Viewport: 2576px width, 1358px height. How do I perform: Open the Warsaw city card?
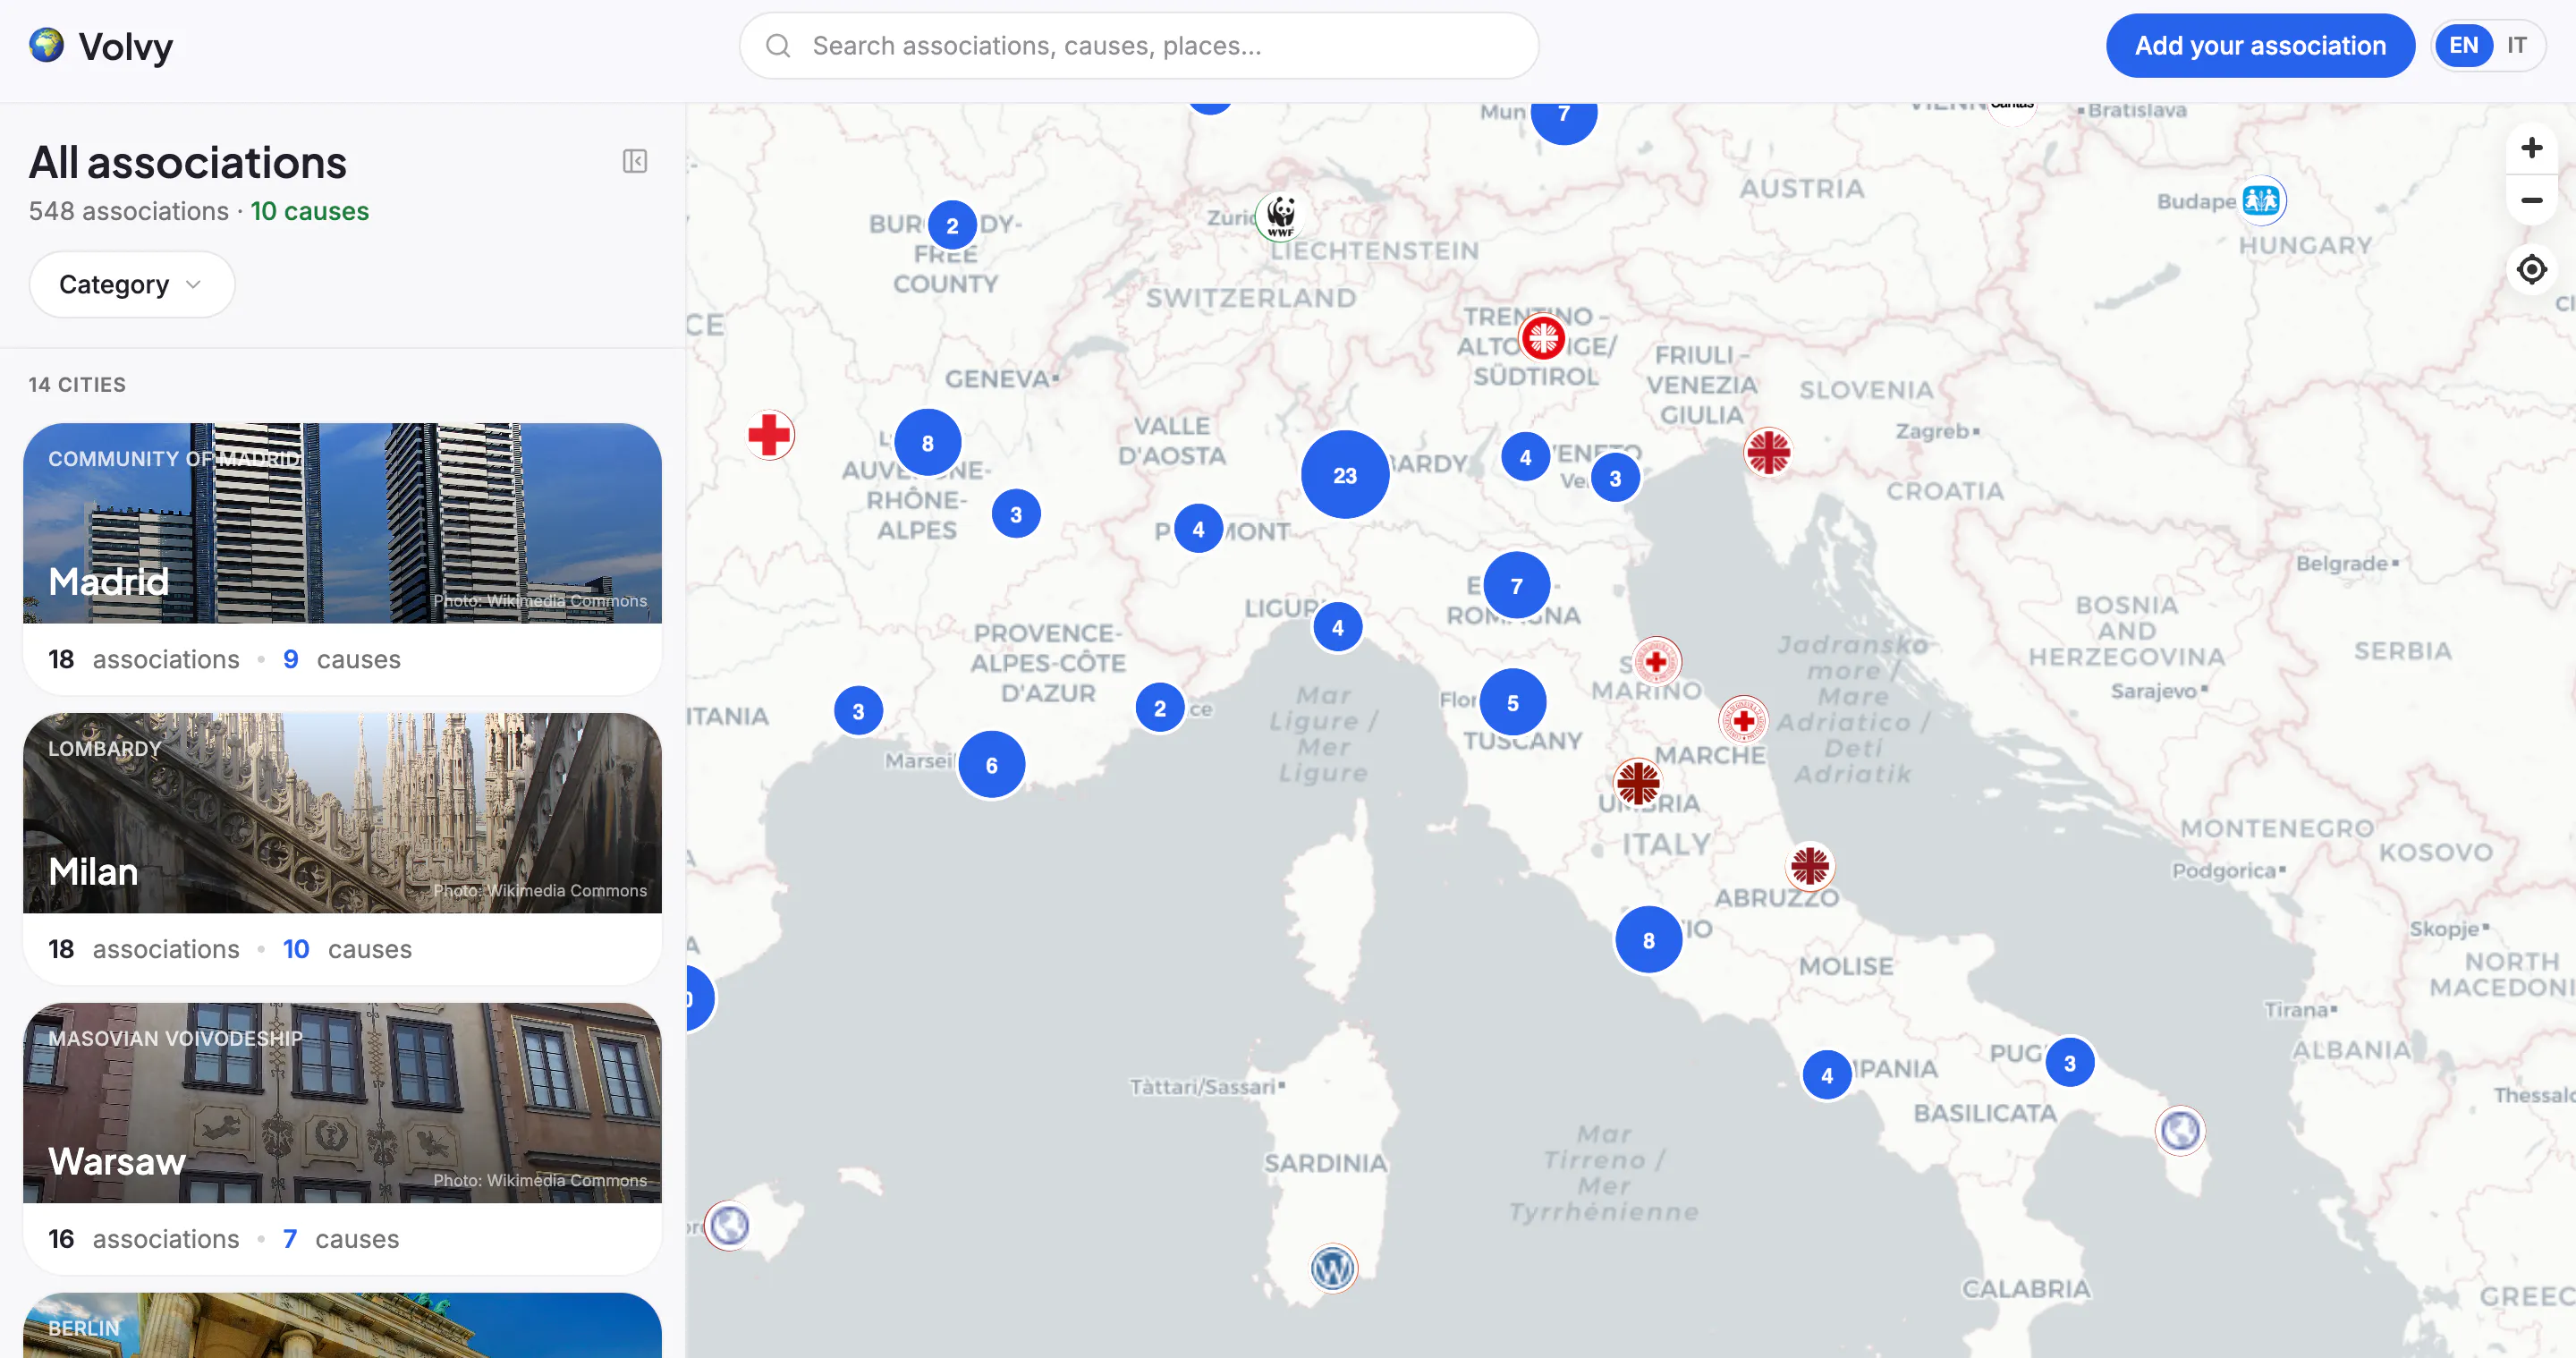(x=342, y=1138)
